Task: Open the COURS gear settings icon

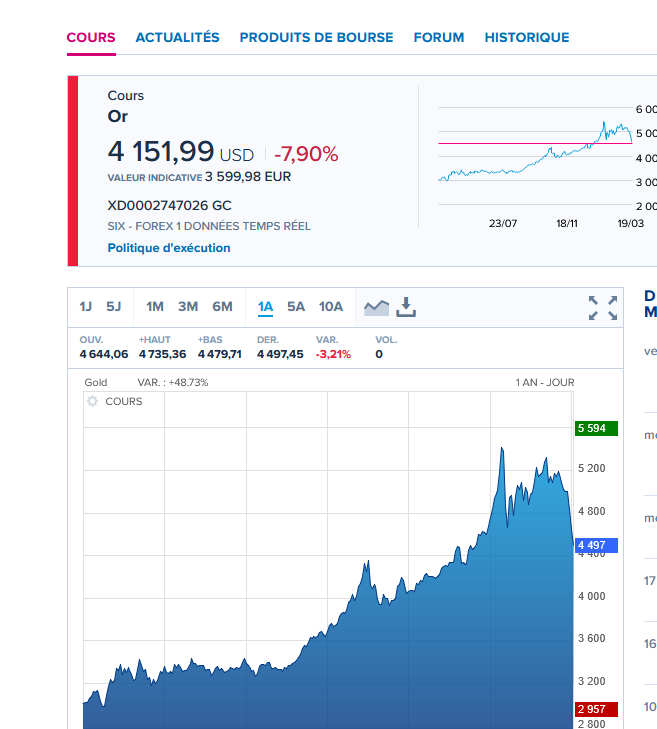Action: click(93, 401)
